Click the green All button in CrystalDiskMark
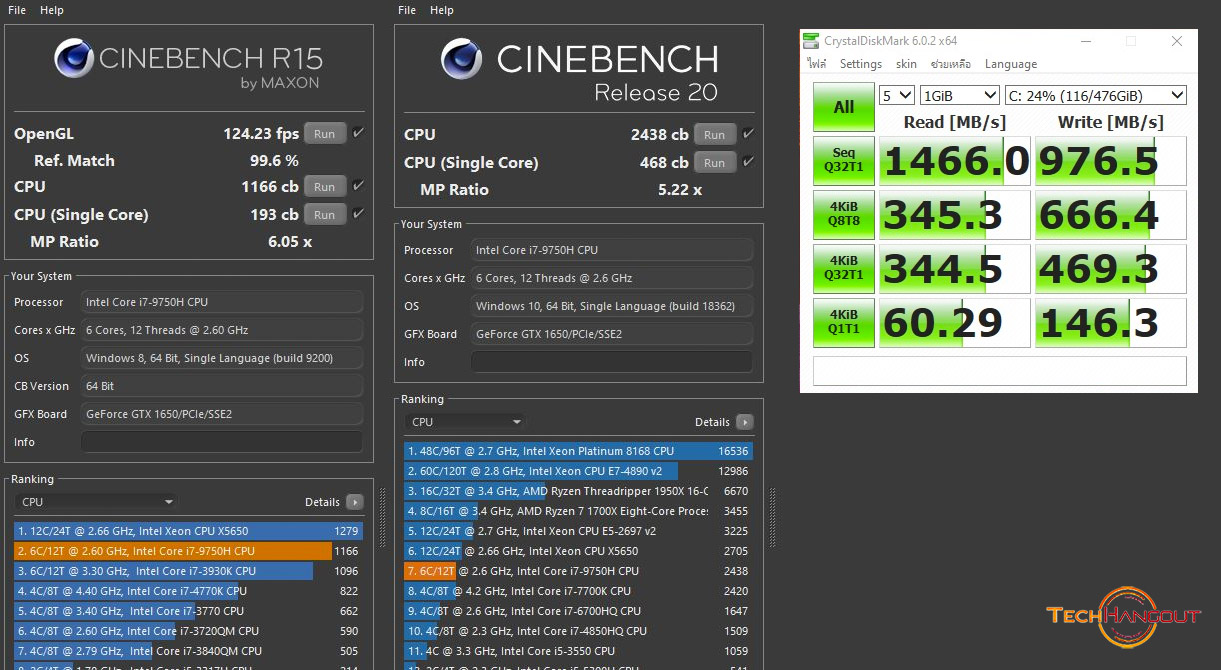This screenshot has width=1221, height=670. click(x=843, y=107)
